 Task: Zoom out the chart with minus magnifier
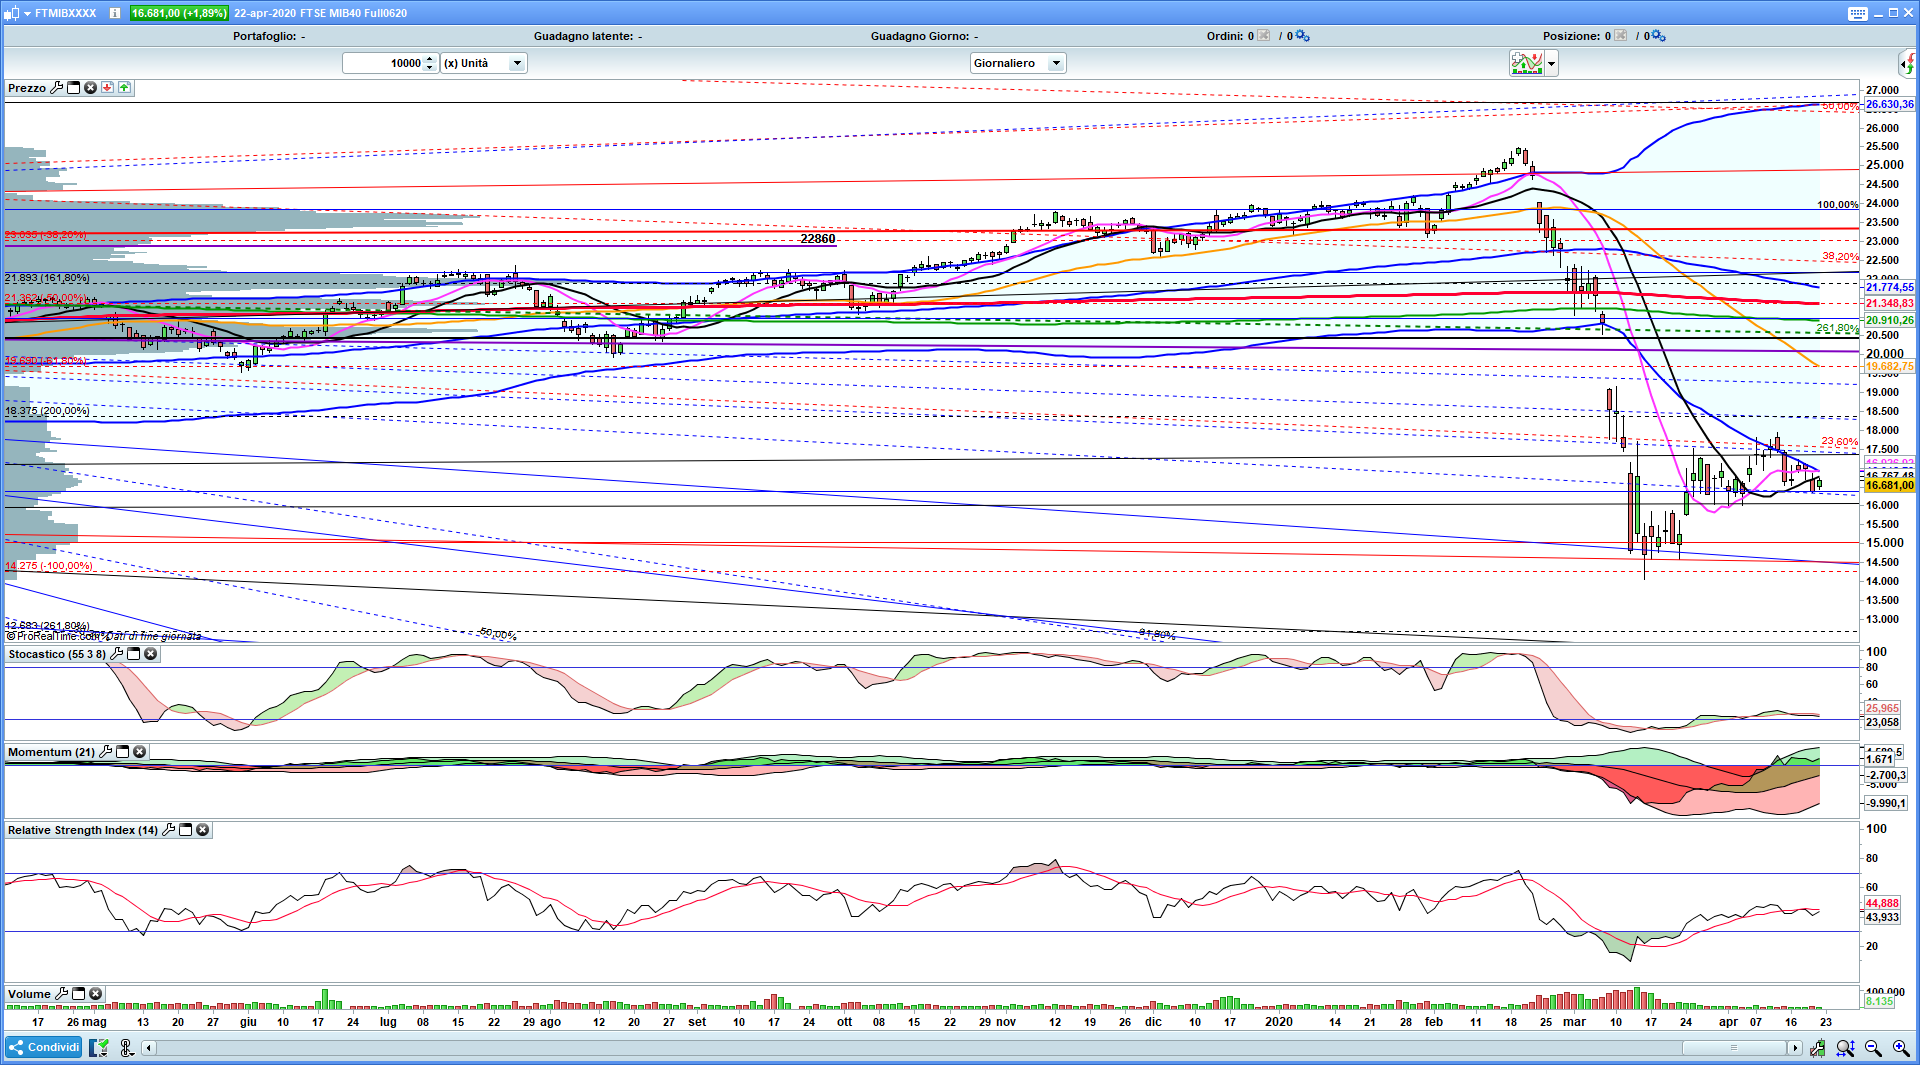pos(1873,1048)
